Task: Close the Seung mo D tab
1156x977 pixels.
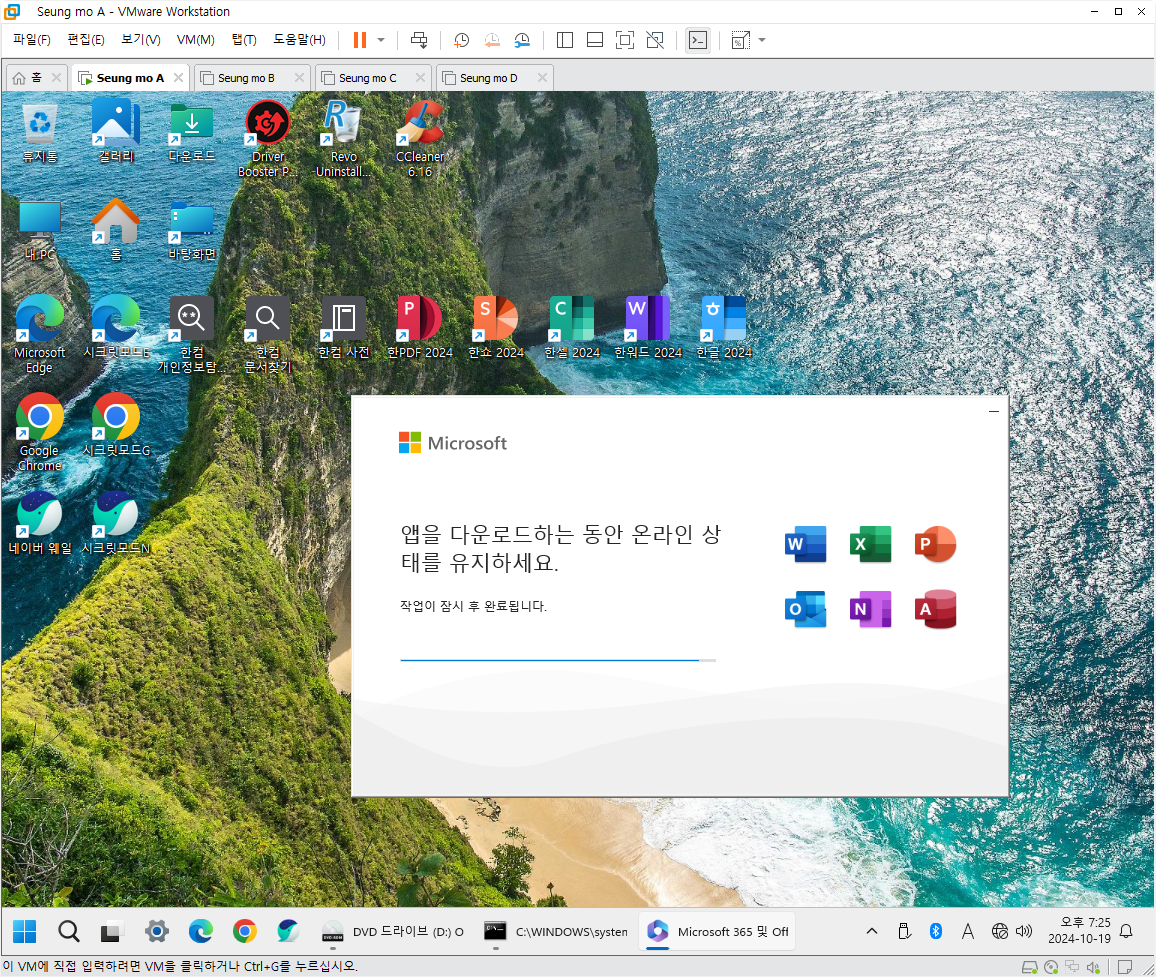Action: click(x=543, y=77)
